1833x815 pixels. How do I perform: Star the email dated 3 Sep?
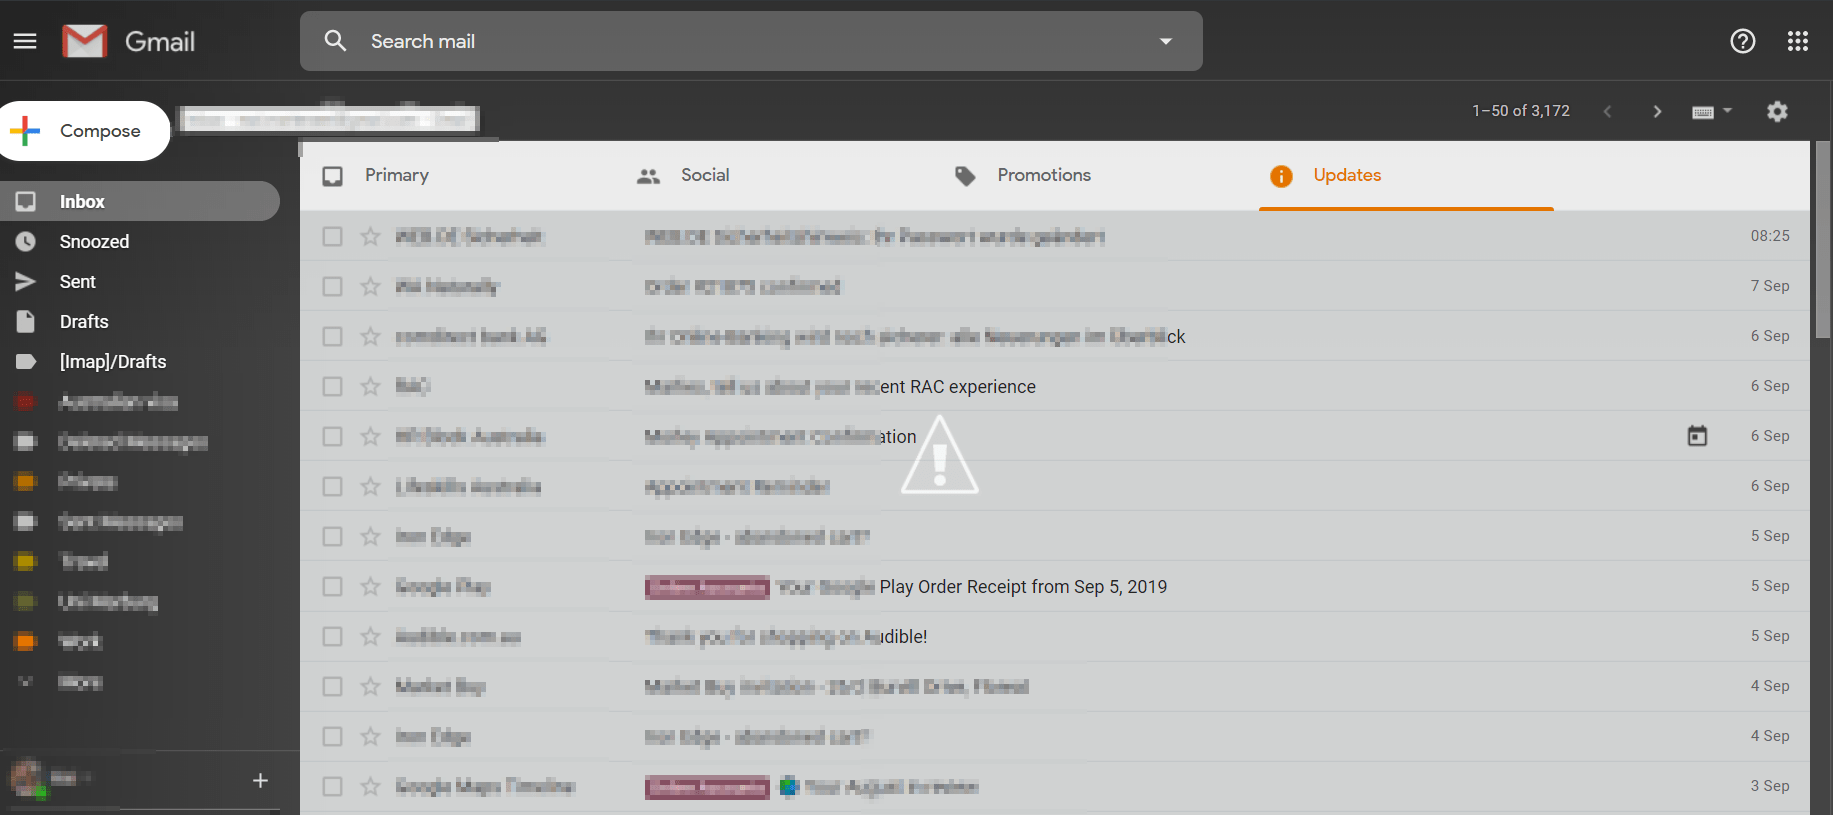point(371,786)
